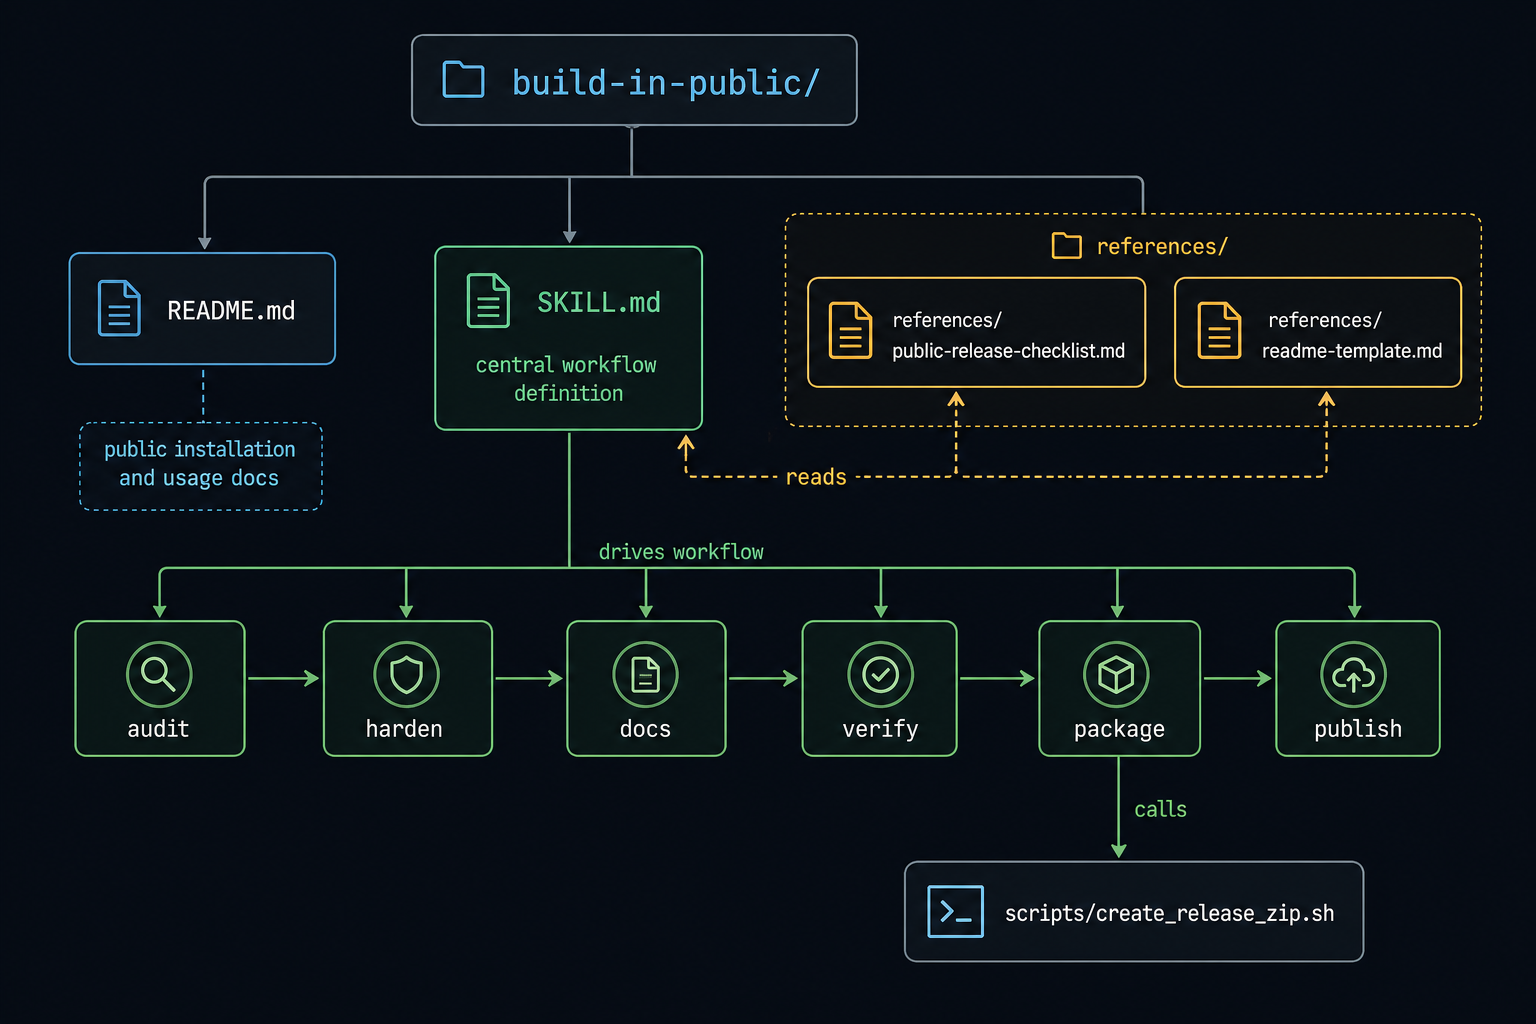This screenshot has width=1536, height=1024.
Task: Click the package box icon
Action: click(1116, 674)
